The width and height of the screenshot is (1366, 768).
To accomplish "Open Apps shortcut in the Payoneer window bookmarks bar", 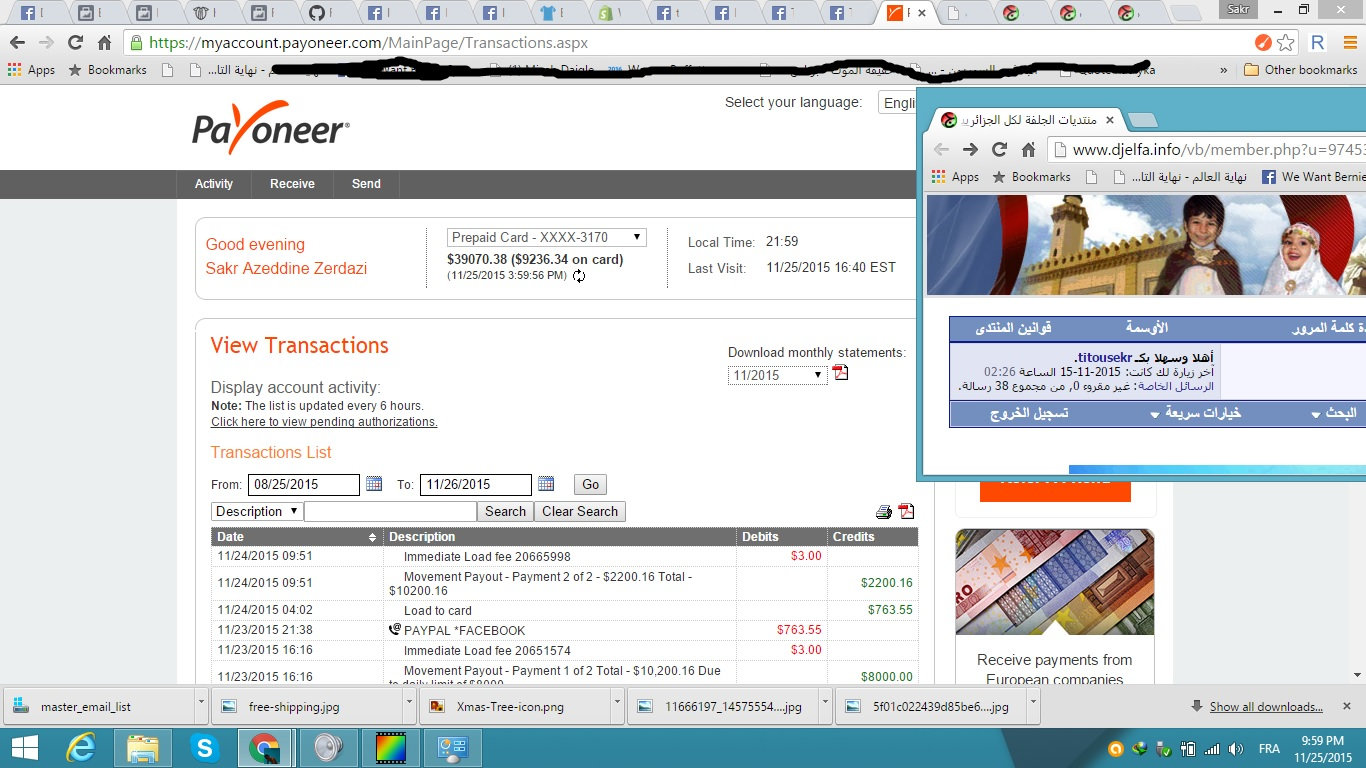I will (x=31, y=70).
